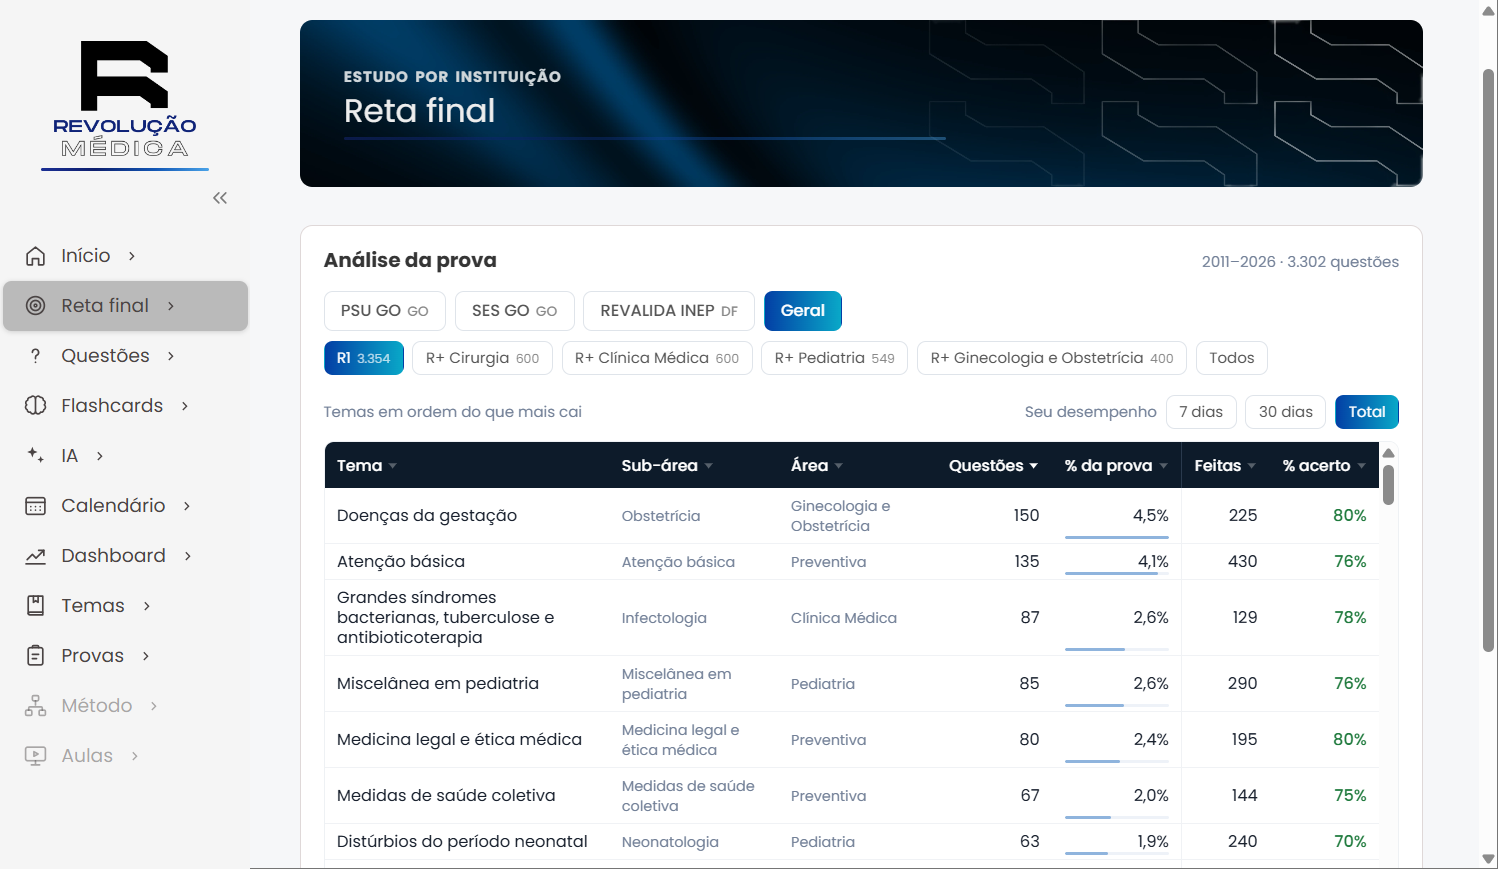
Task: Click the table's vertical scrollbar thumb
Action: [x=1388, y=485]
